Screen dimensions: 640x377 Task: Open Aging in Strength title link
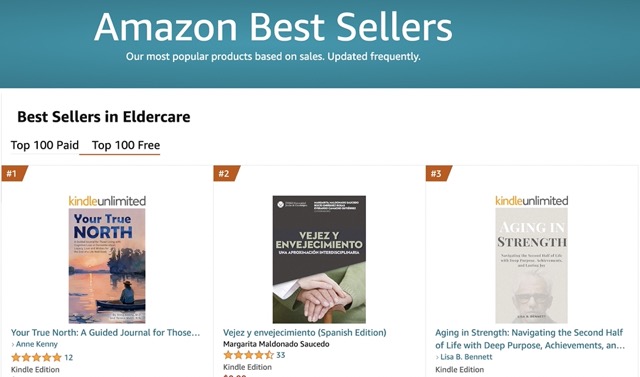coord(530,339)
